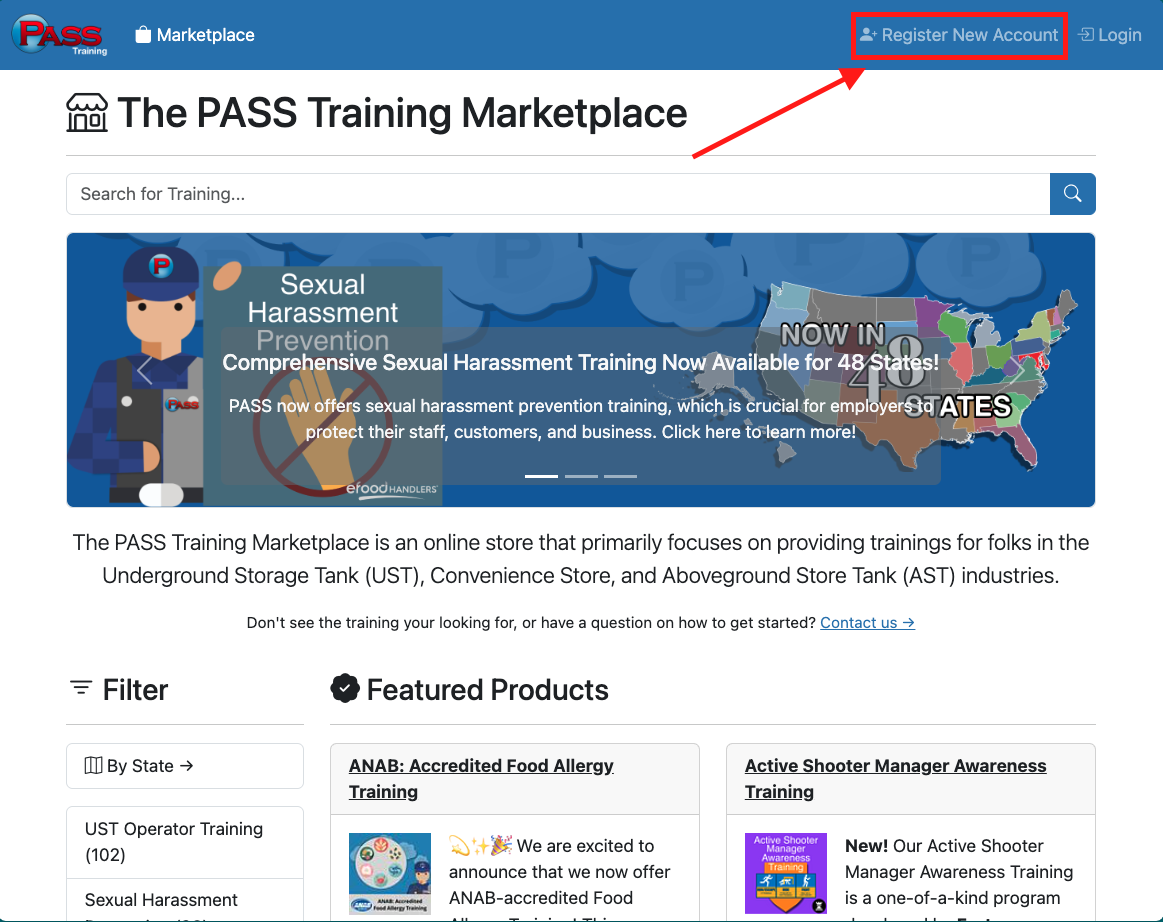Click the blue magnifier search button
The image size is (1163, 922).
click(1073, 194)
